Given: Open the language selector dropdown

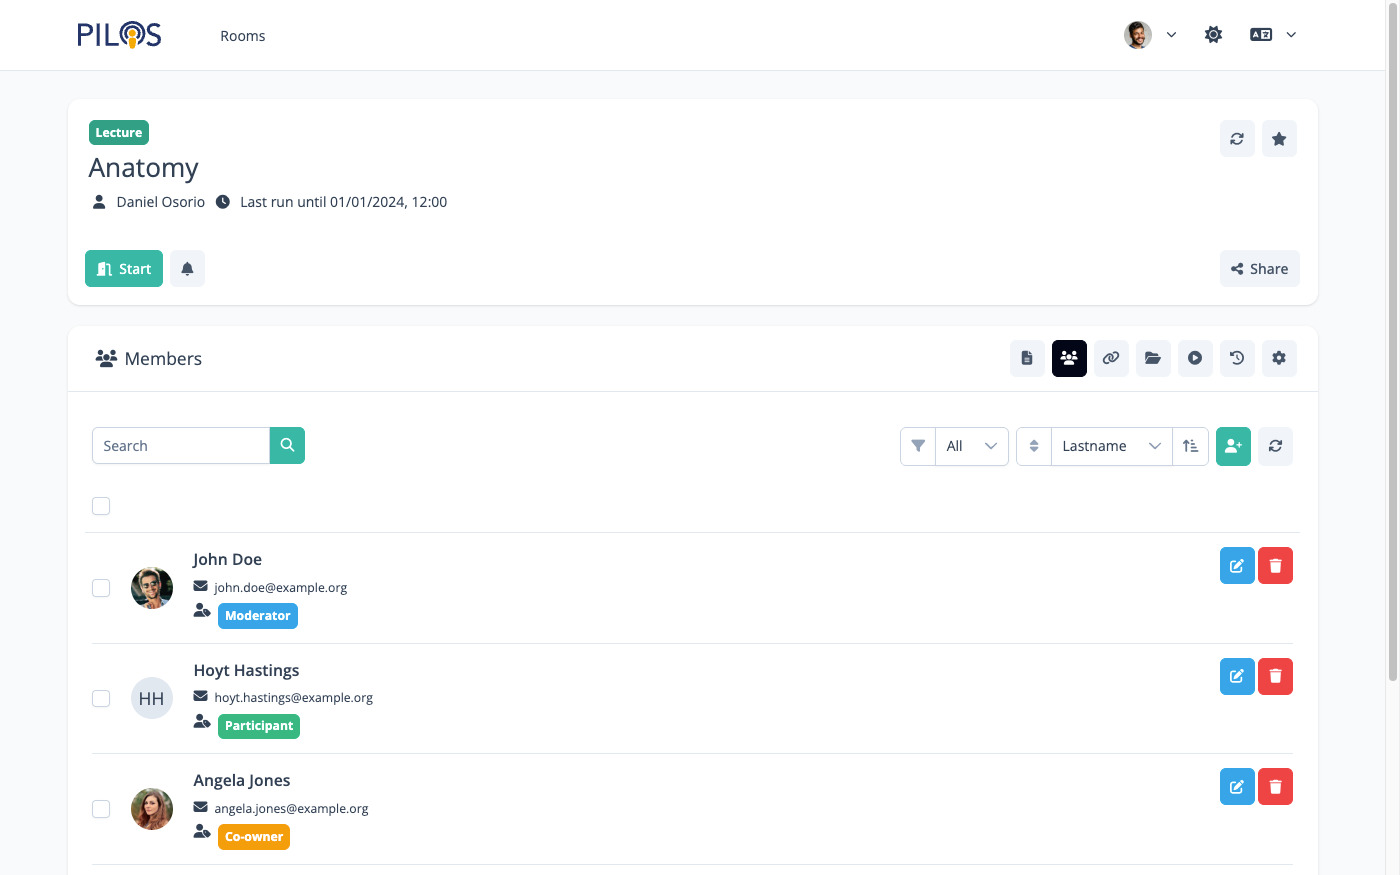Looking at the screenshot, I should (1273, 35).
